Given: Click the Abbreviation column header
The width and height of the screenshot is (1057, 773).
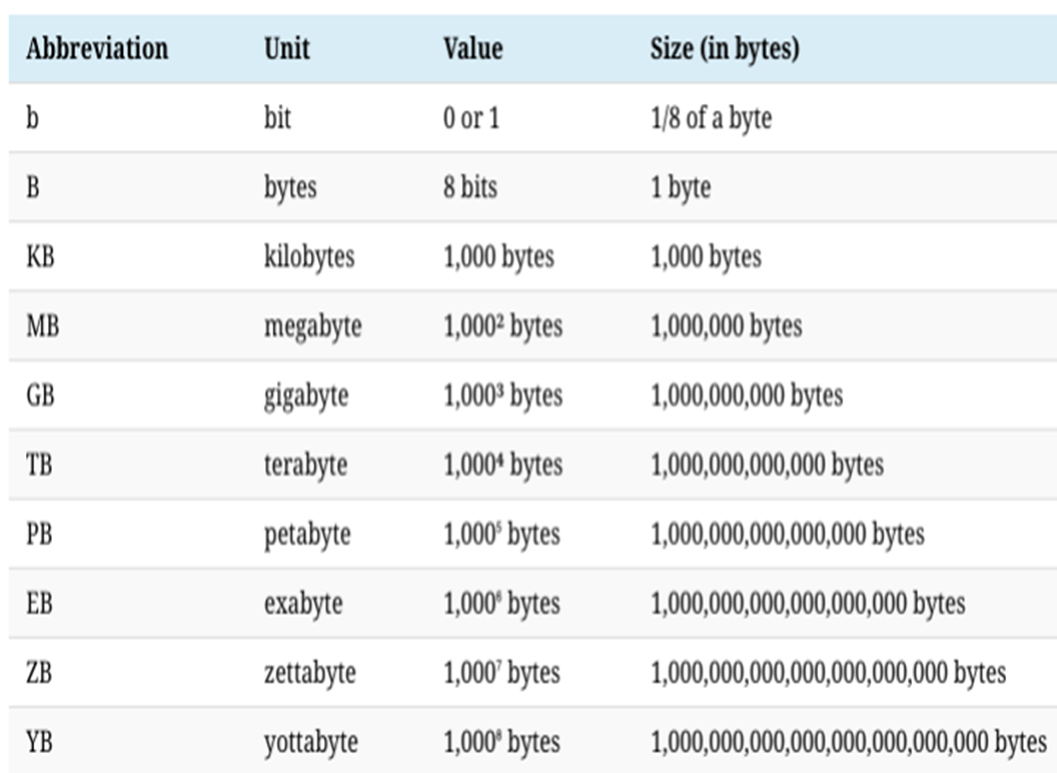Looking at the screenshot, I should [x=97, y=49].
